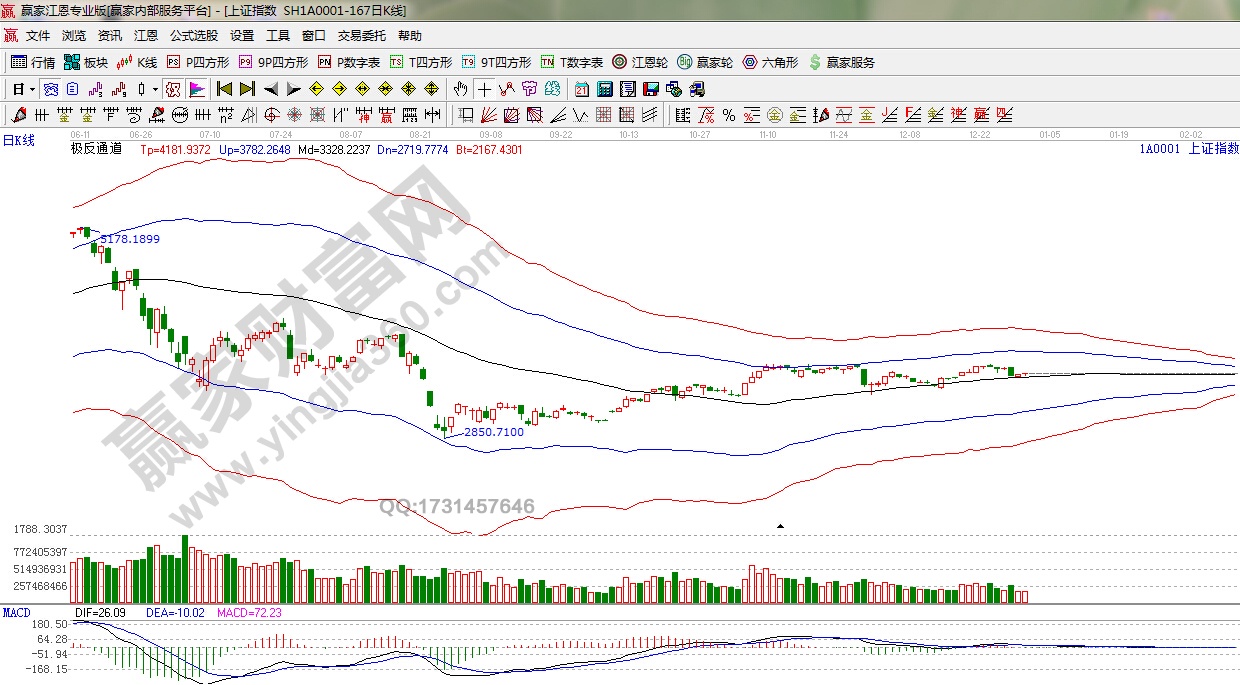Open the 江恩 menu

tap(146, 35)
